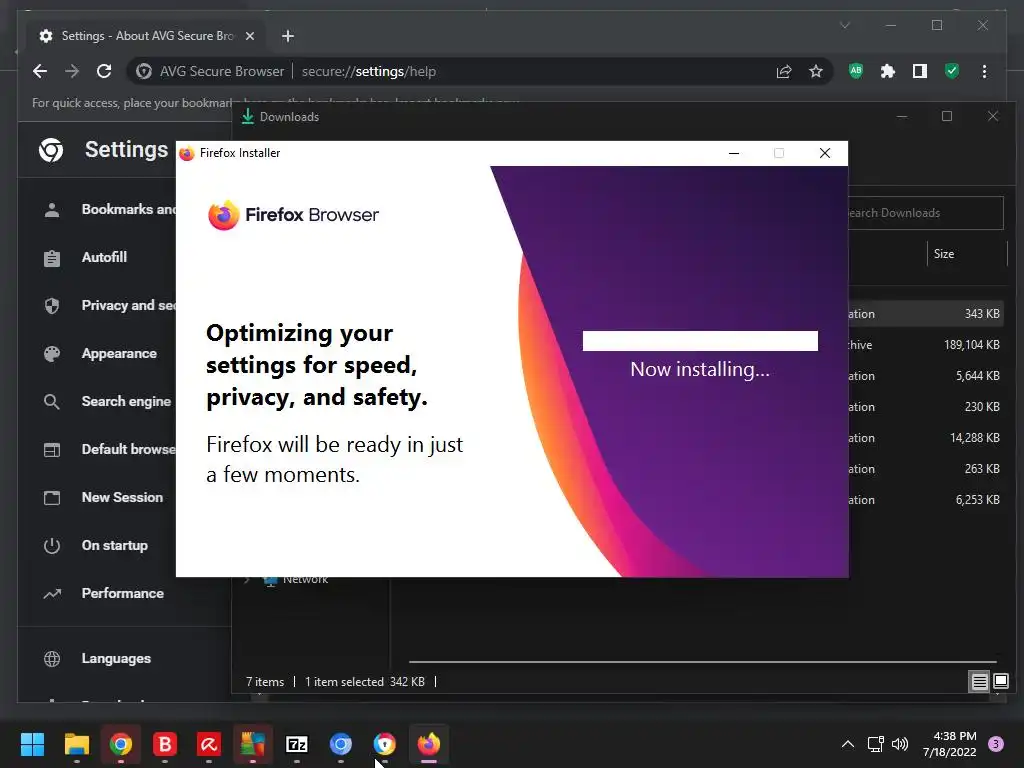Select the 6,253 KB file row
Viewport: 1024px width, 768px height.
925,500
